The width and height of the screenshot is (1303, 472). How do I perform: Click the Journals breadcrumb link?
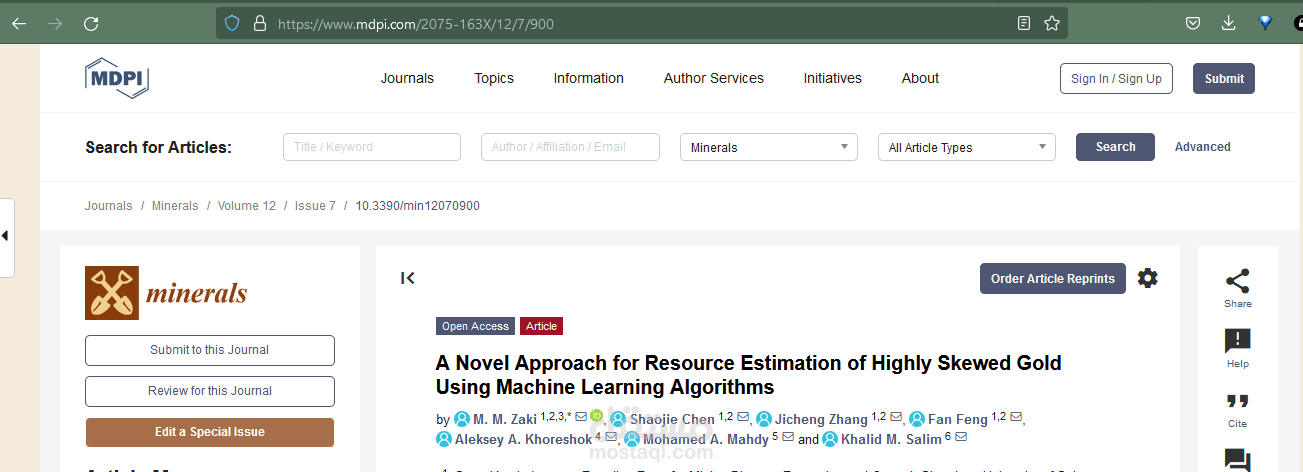point(108,206)
